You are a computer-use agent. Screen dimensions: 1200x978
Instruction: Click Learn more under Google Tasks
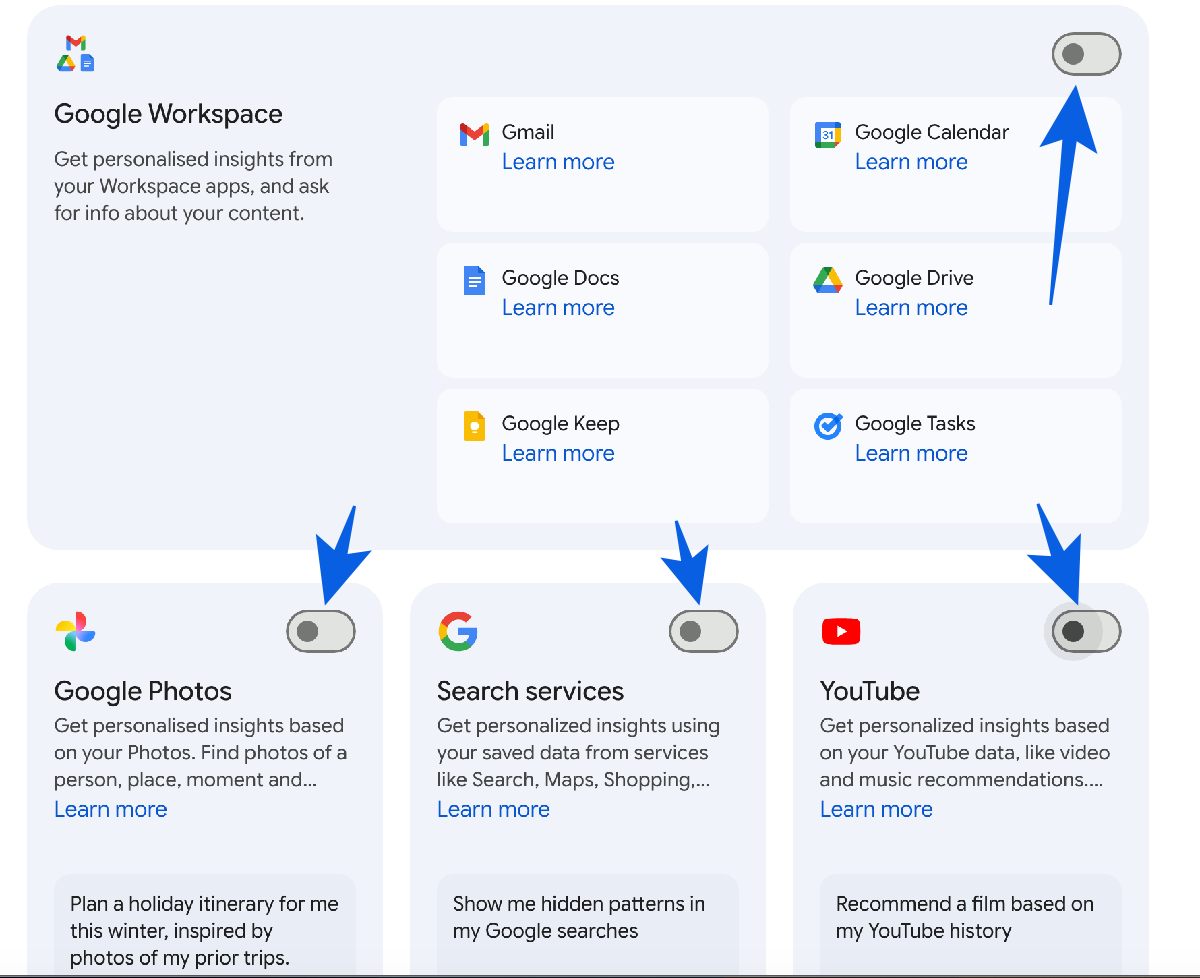[x=911, y=453]
